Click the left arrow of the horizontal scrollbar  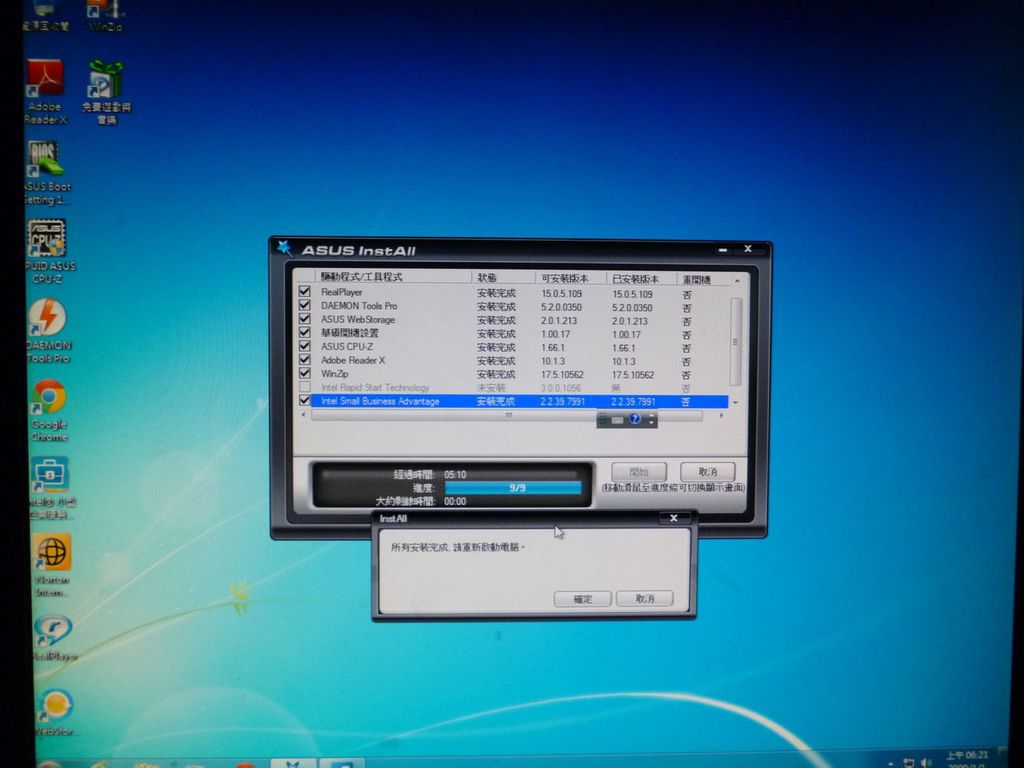[303, 415]
